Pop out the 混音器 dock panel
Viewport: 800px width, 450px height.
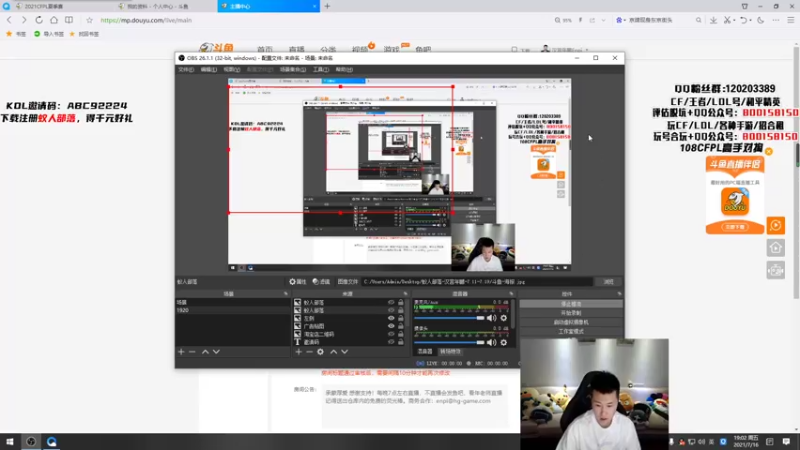pyautogui.click(x=511, y=294)
